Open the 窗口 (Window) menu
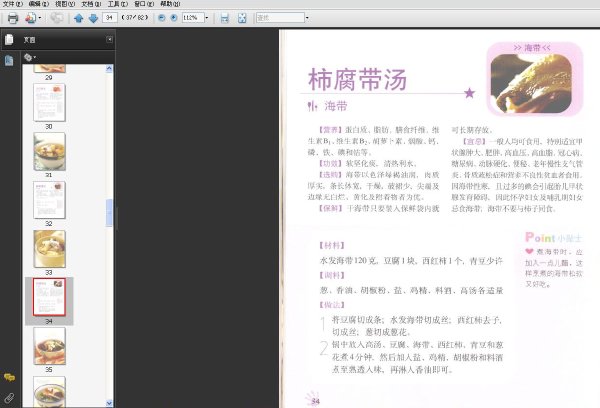 [144, 4]
